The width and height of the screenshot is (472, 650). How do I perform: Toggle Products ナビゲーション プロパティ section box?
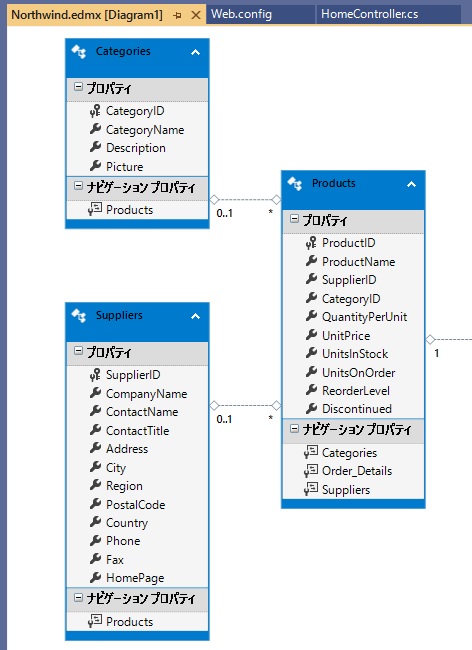click(294, 429)
